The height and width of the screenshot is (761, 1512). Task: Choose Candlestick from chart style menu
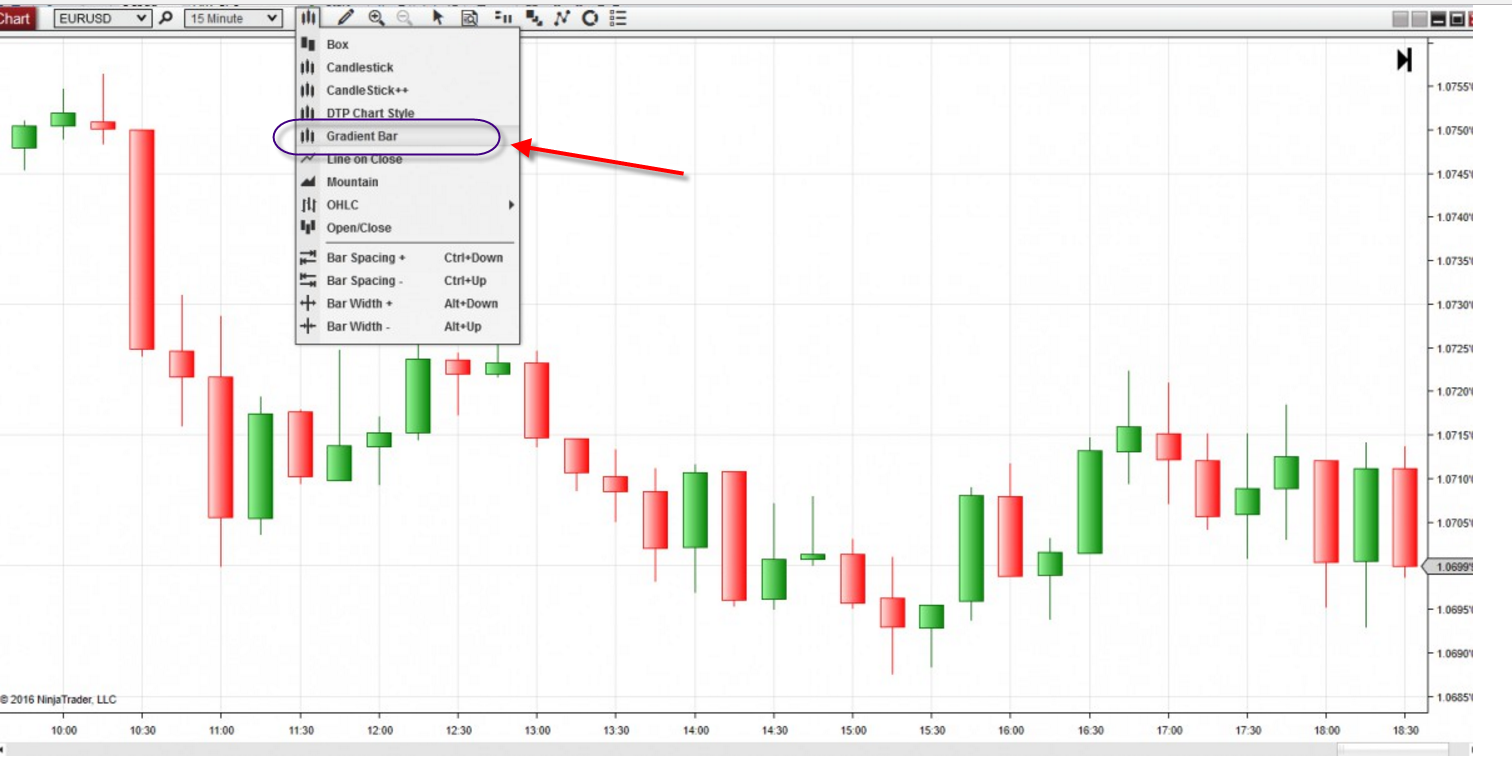(x=360, y=67)
